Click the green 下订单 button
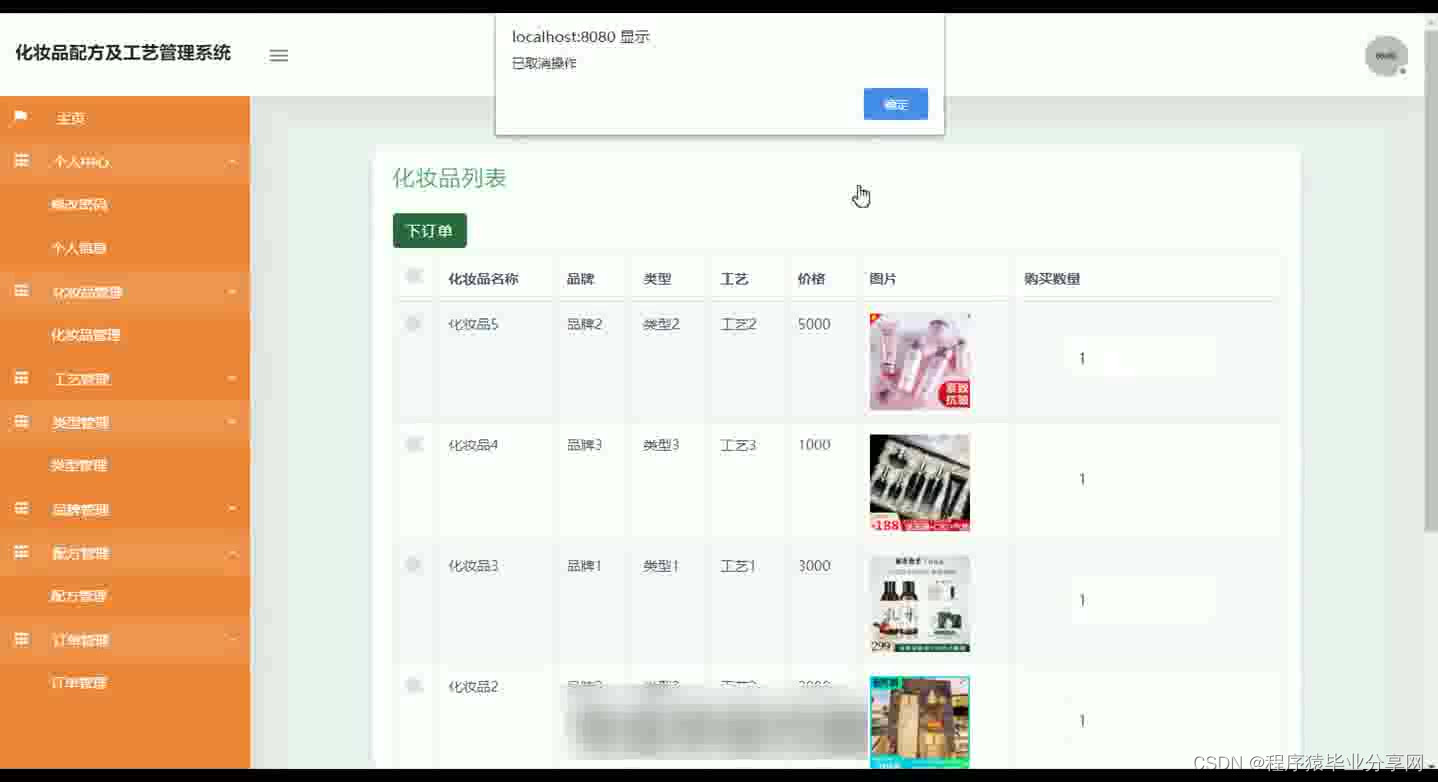 [430, 231]
